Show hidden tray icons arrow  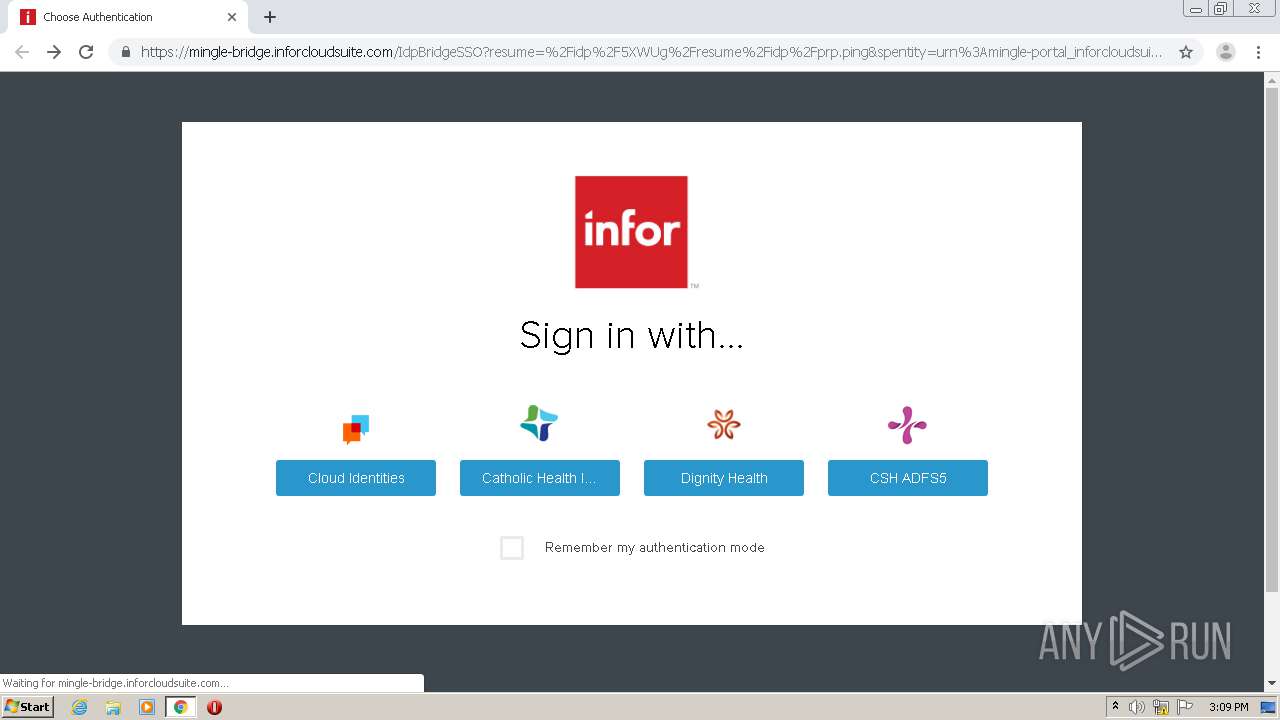click(1116, 707)
